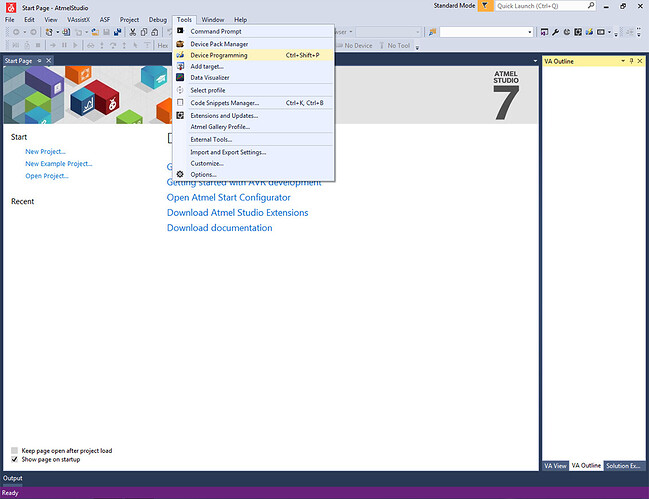The image size is (649, 499).
Task: Click the No Device toolbar button
Action: coord(355,46)
